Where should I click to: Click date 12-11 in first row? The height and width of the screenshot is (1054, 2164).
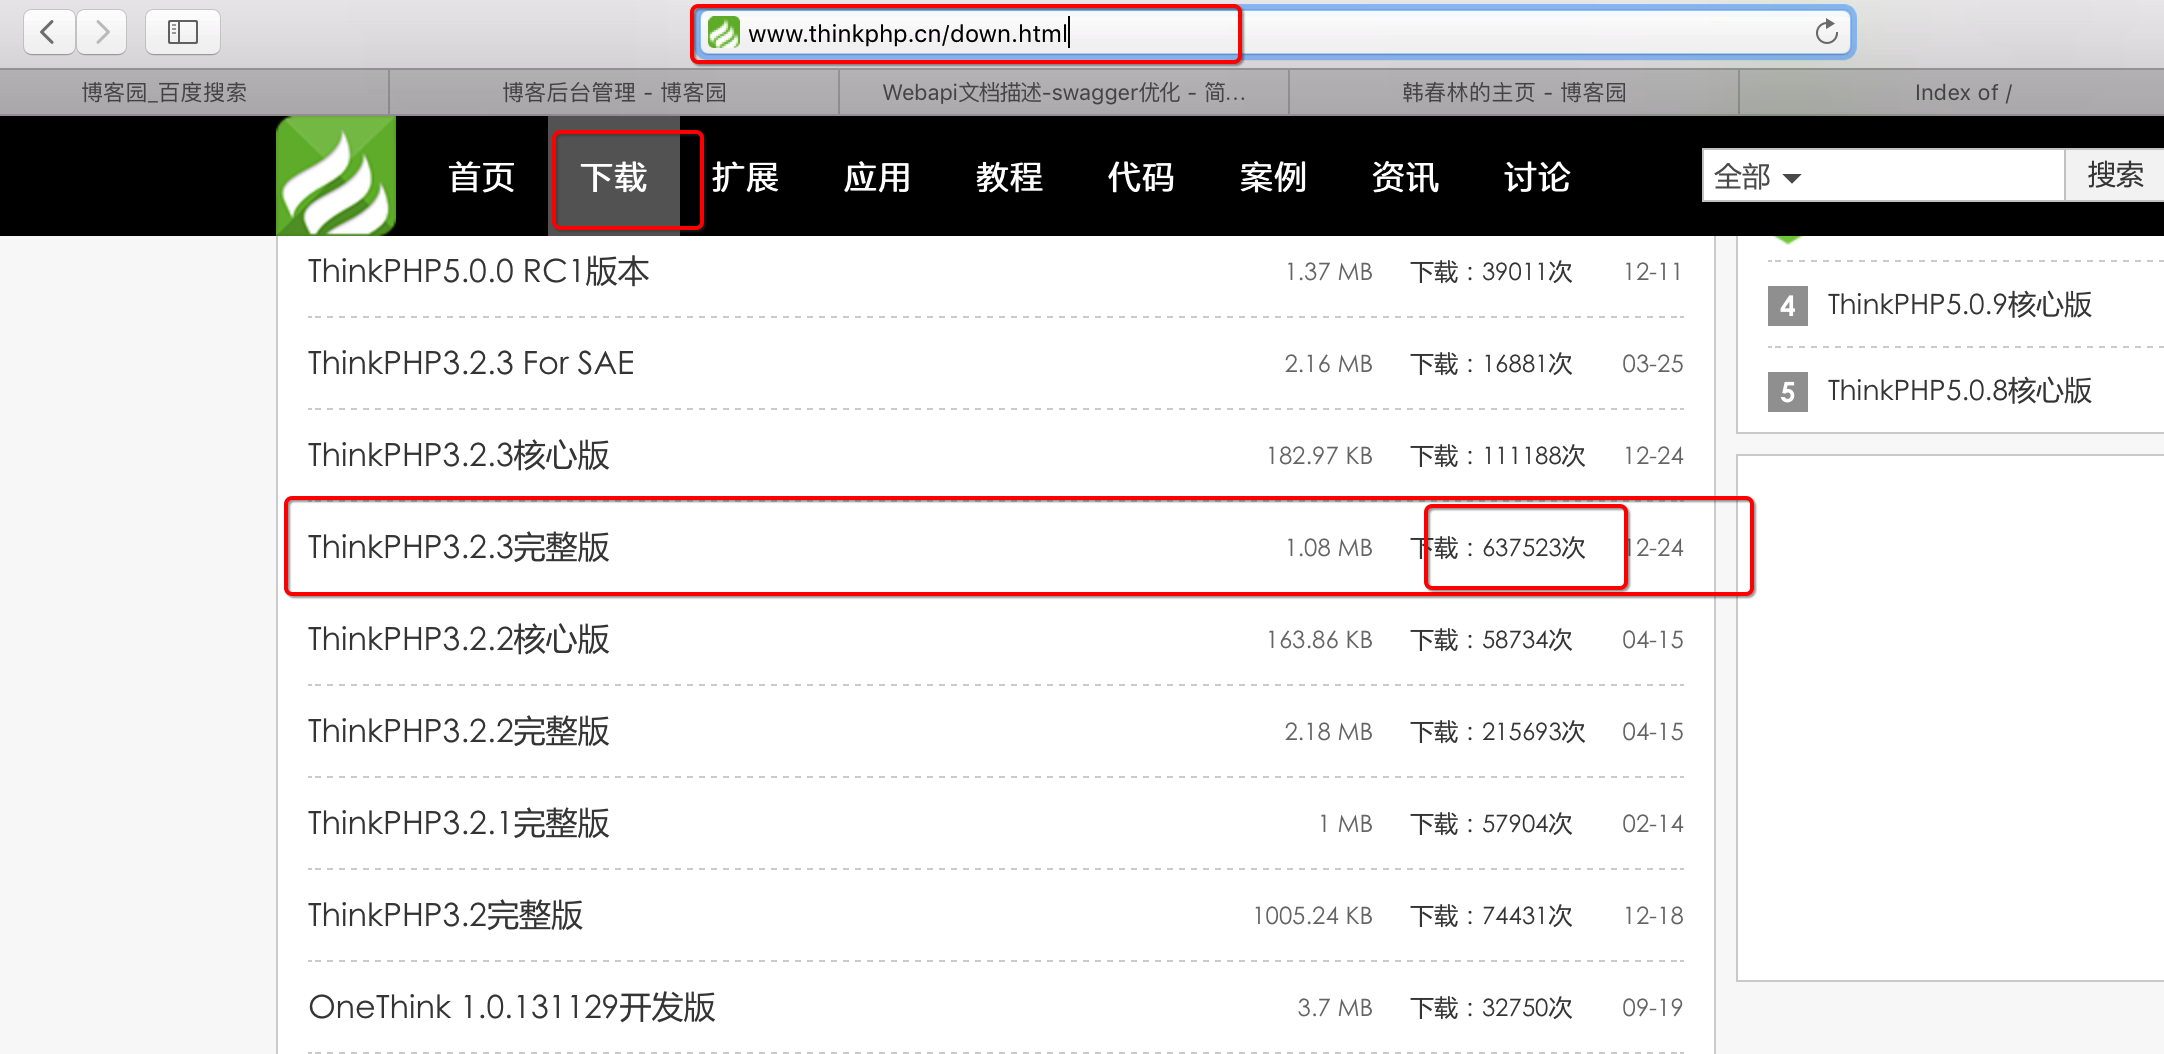(x=1653, y=271)
